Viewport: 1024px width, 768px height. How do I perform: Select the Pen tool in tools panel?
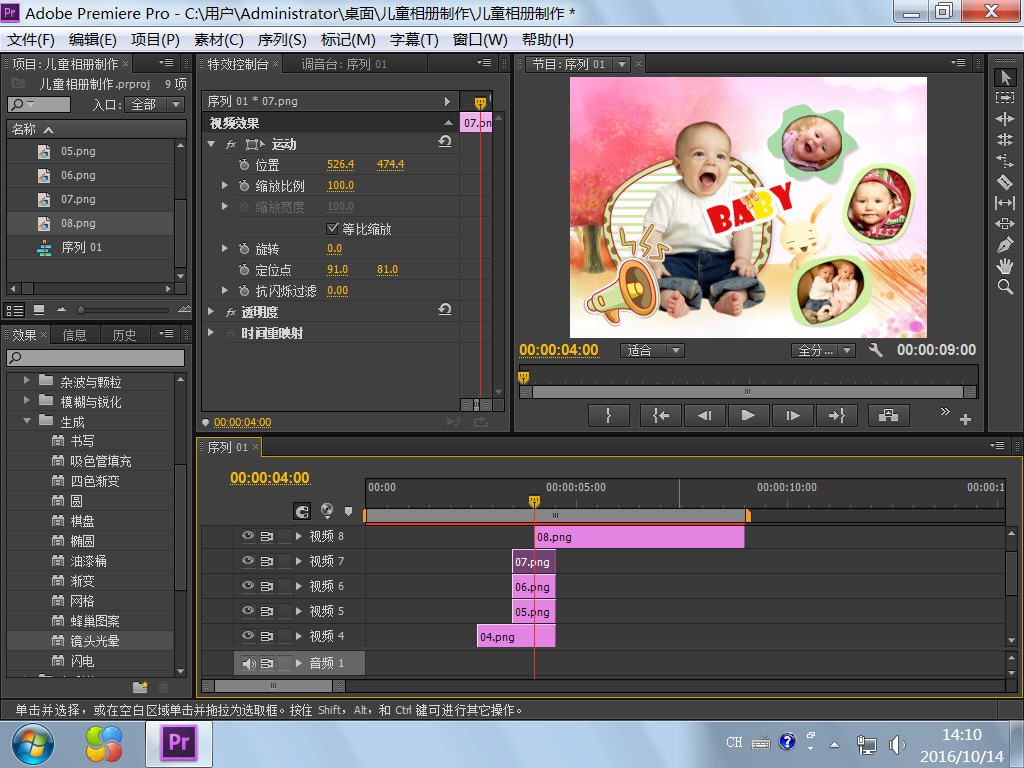1005,245
